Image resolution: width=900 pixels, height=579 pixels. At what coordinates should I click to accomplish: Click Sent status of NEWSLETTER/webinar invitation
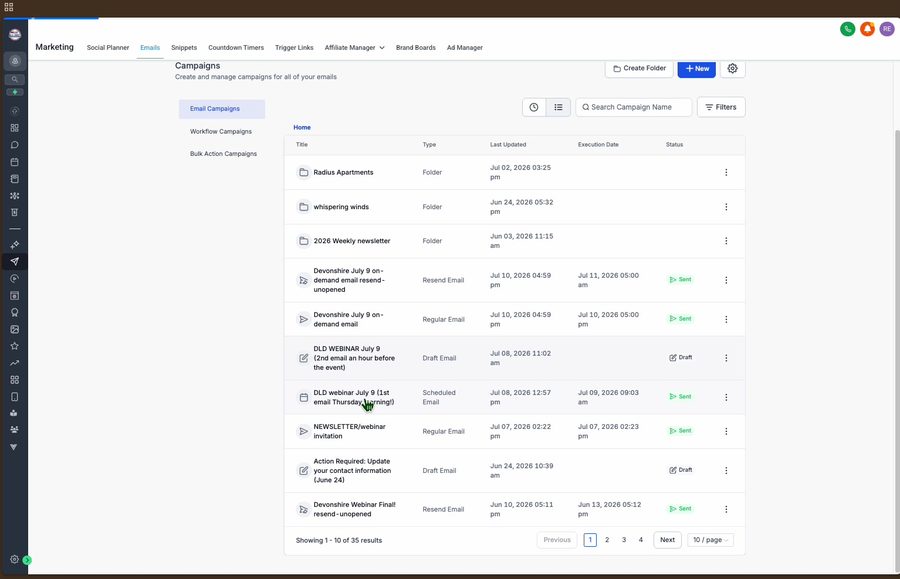point(681,431)
